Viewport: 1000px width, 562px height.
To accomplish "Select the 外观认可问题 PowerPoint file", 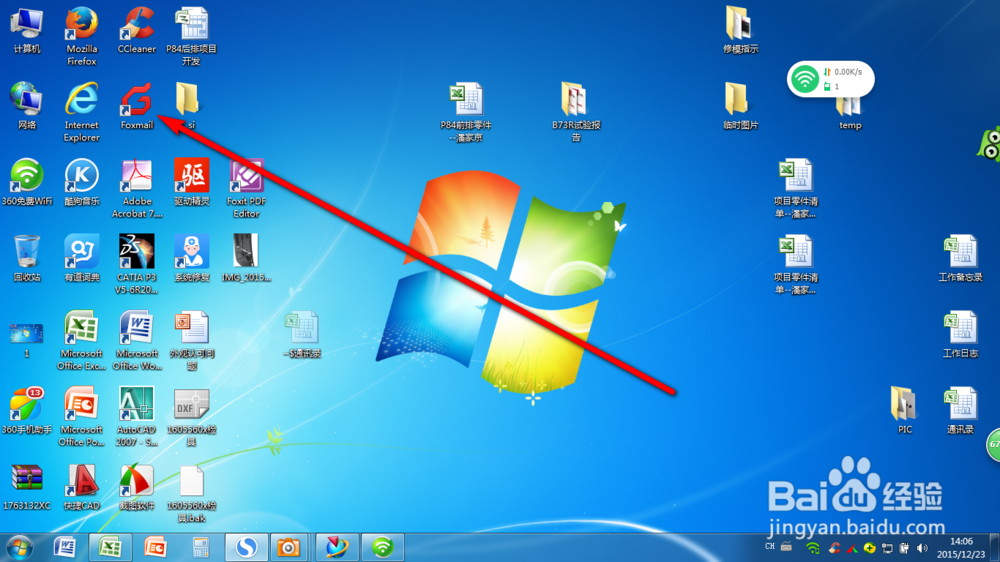I will pos(191,340).
